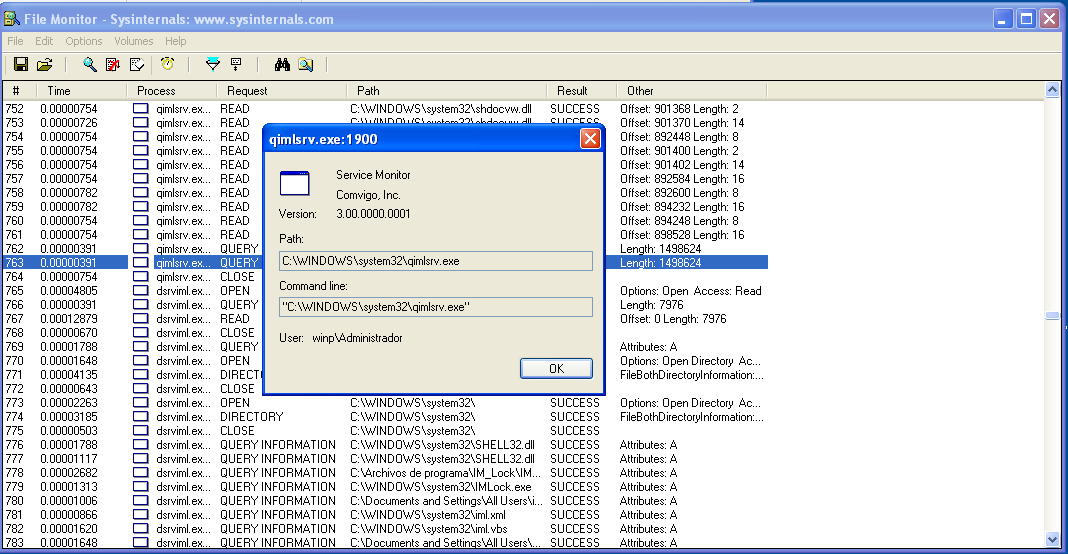Open the File menu
1068x554 pixels.
[15, 41]
